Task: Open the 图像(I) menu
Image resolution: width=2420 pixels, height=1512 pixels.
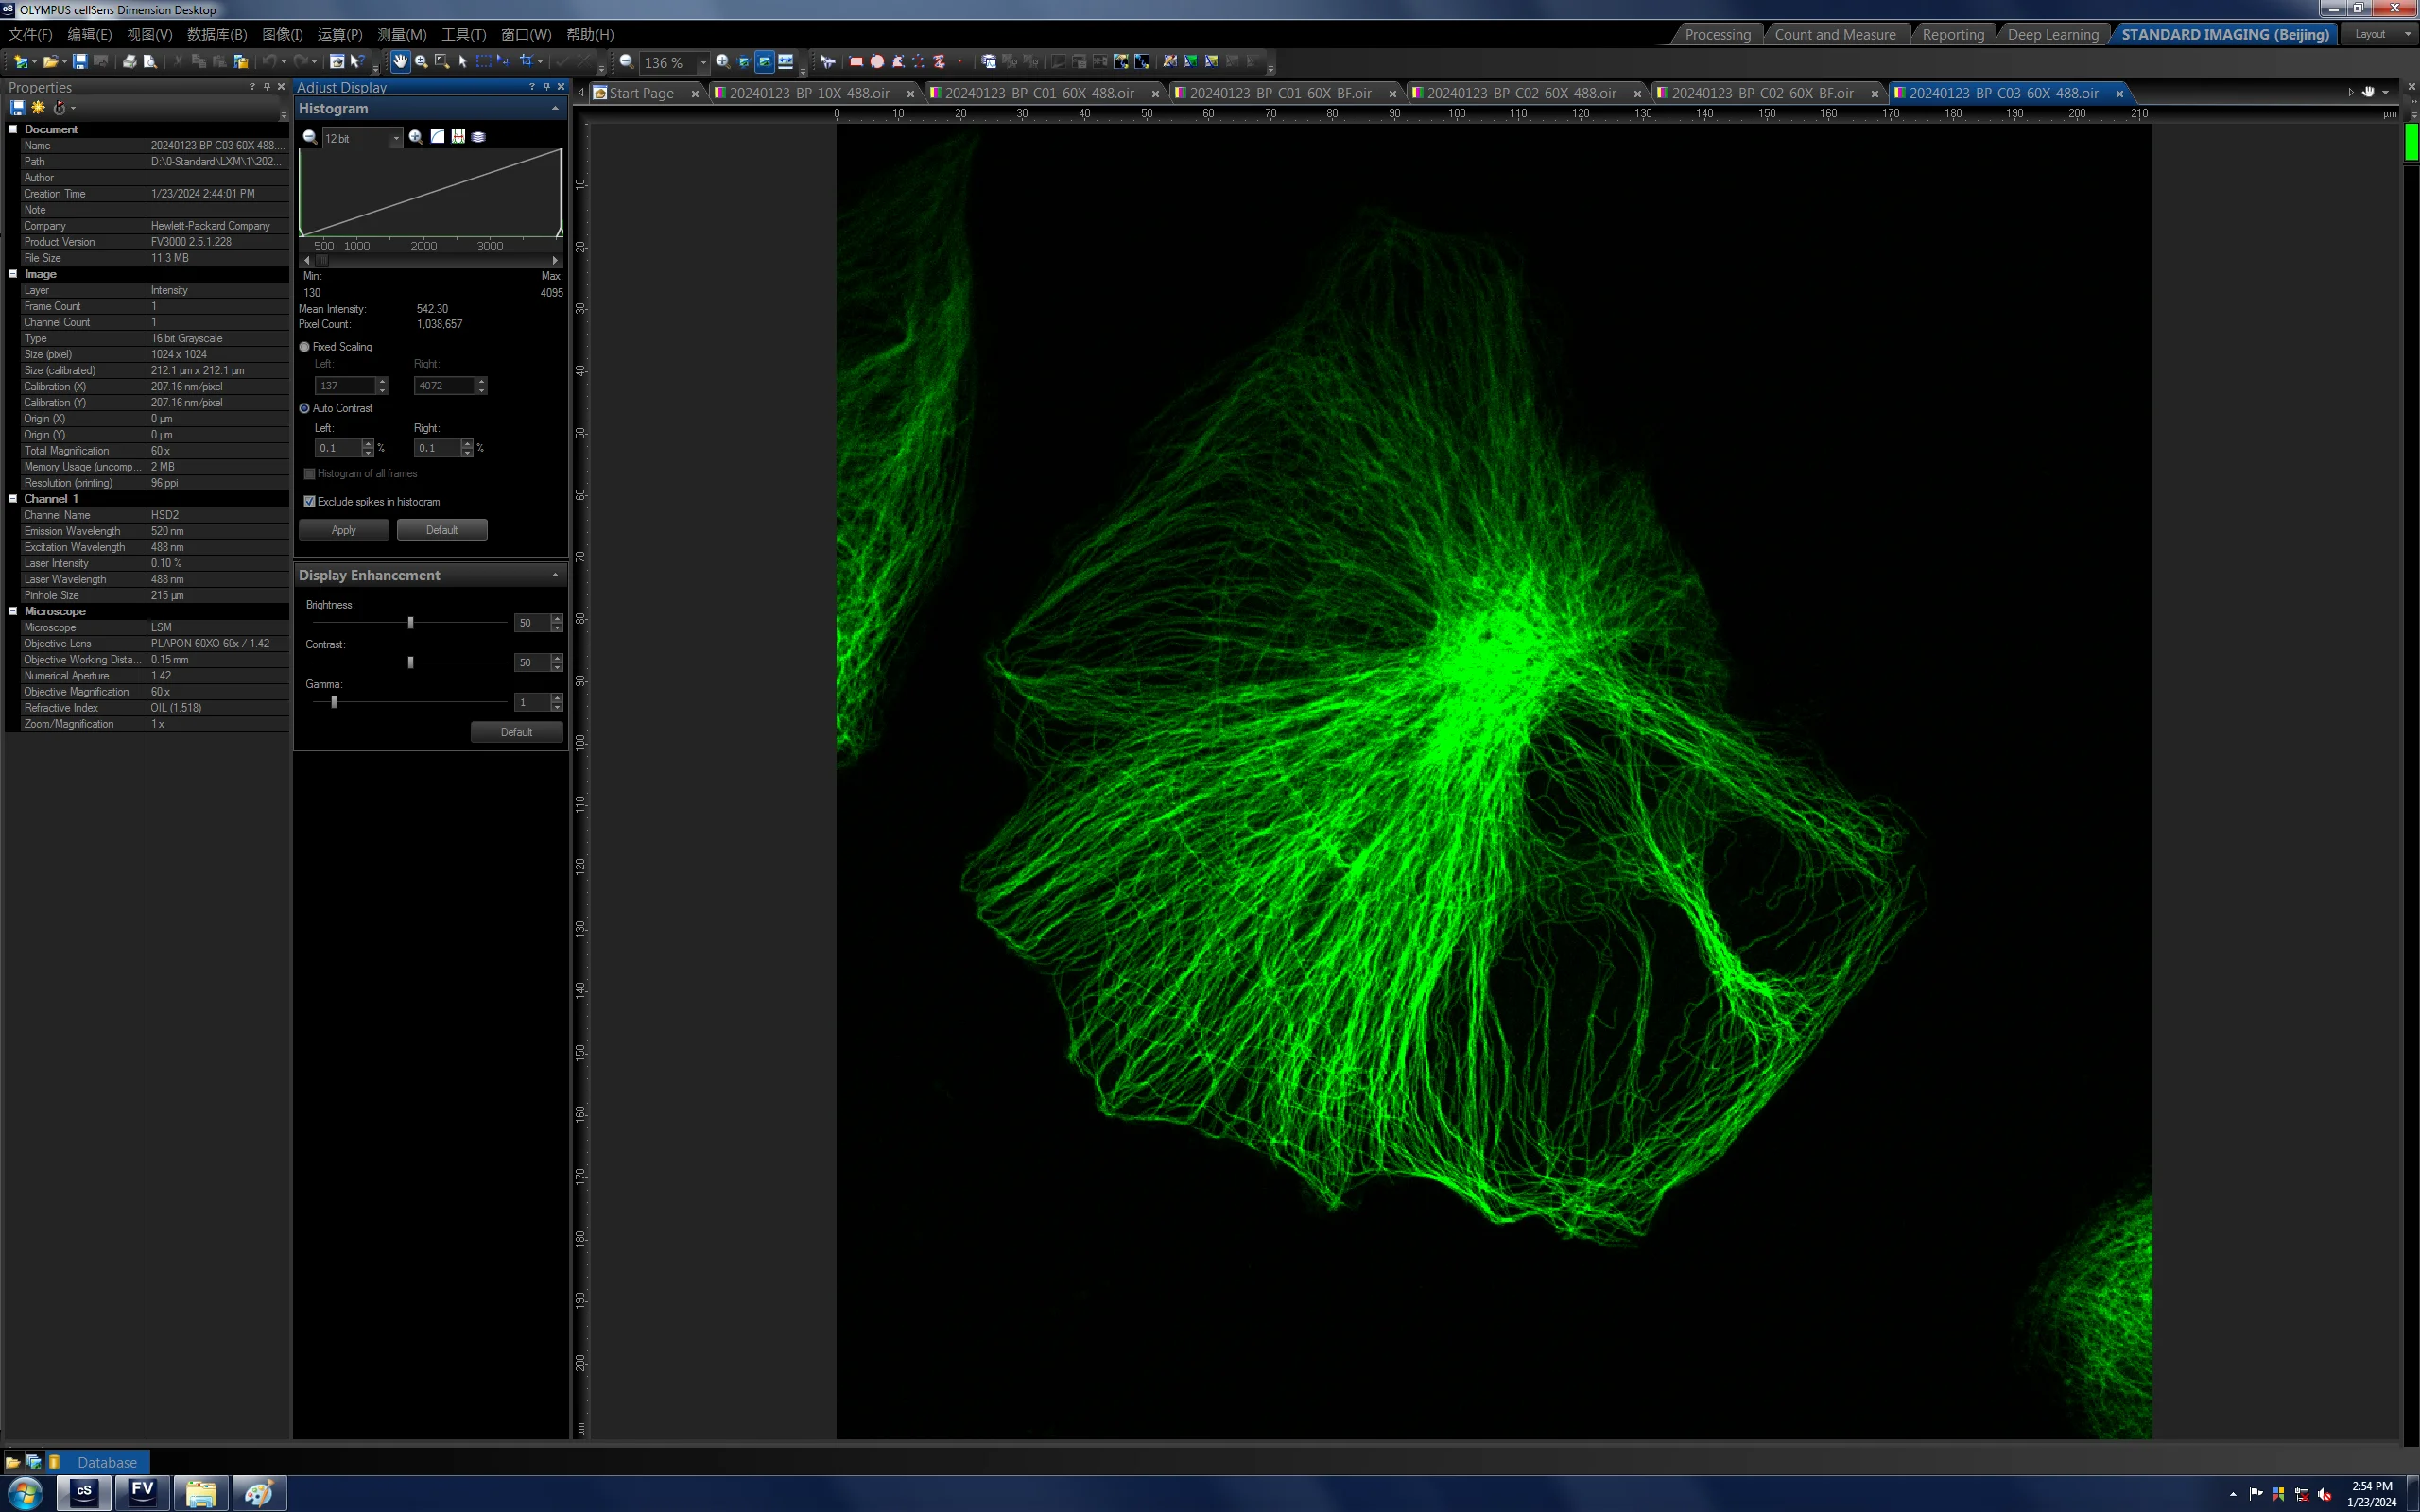Action: pos(282,34)
